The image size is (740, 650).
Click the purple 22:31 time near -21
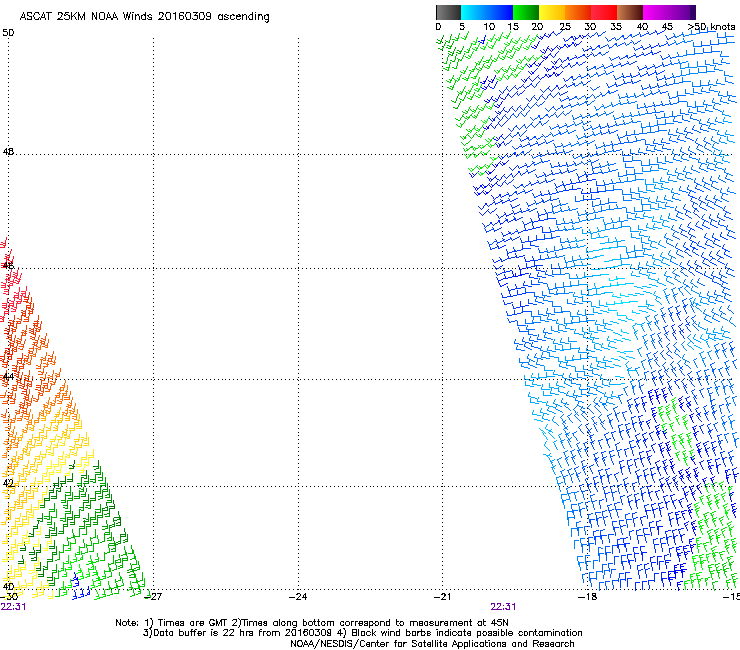pos(503,607)
